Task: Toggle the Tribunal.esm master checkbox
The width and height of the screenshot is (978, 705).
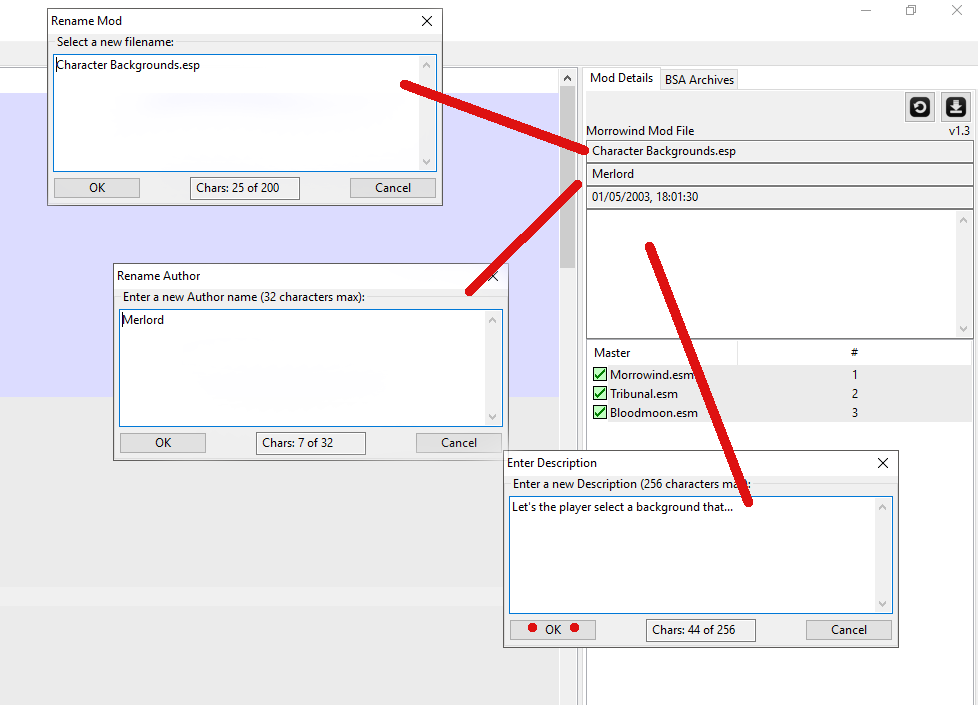Action: (600, 394)
